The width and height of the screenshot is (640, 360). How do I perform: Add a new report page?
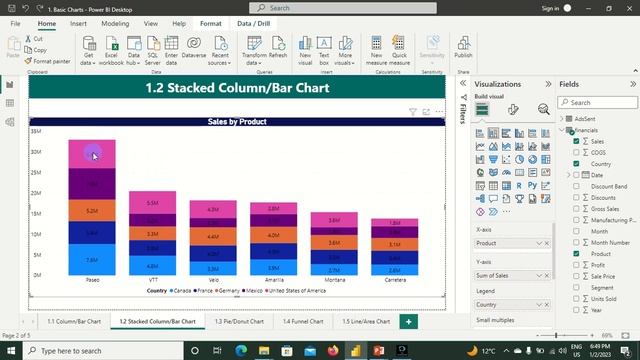click(x=409, y=322)
